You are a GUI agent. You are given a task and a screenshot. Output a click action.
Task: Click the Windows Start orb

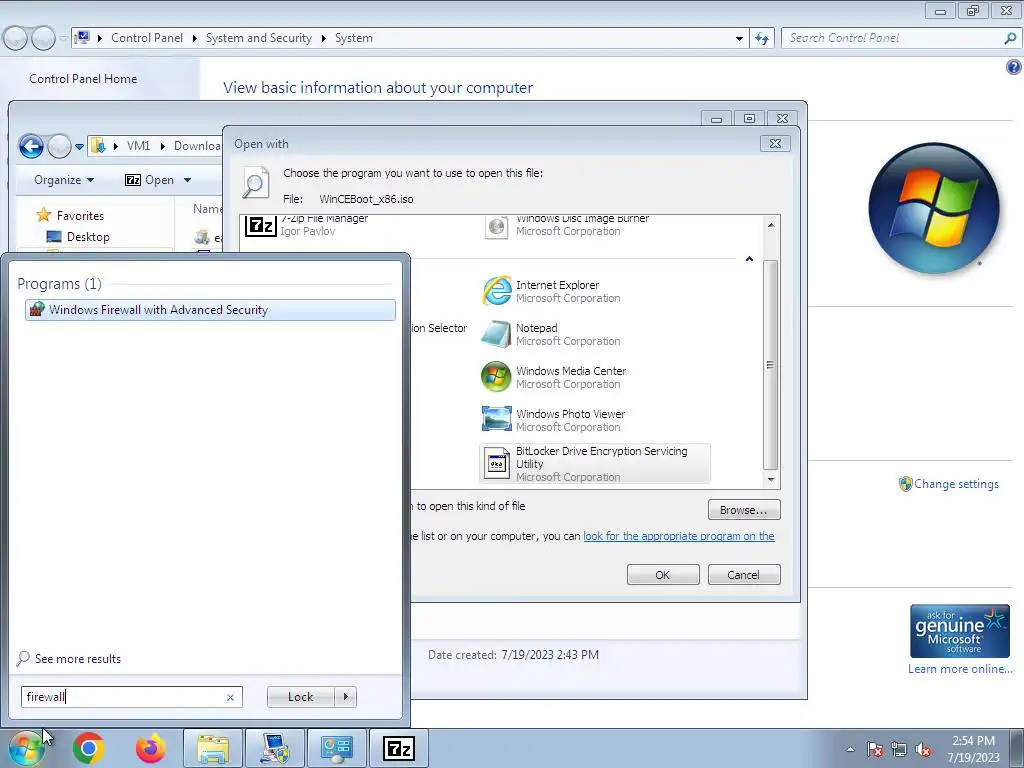(x=25, y=749)
